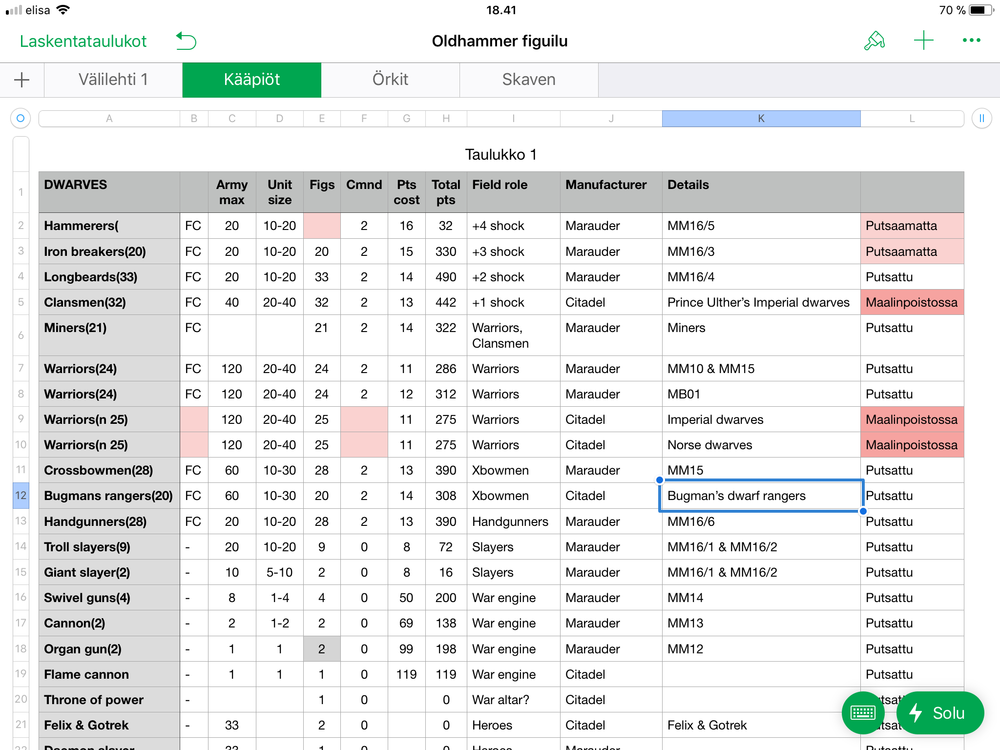The height and width of the screenshot is (750, 1000).
Task: Select the MB01 details cell
Action: 761,393
